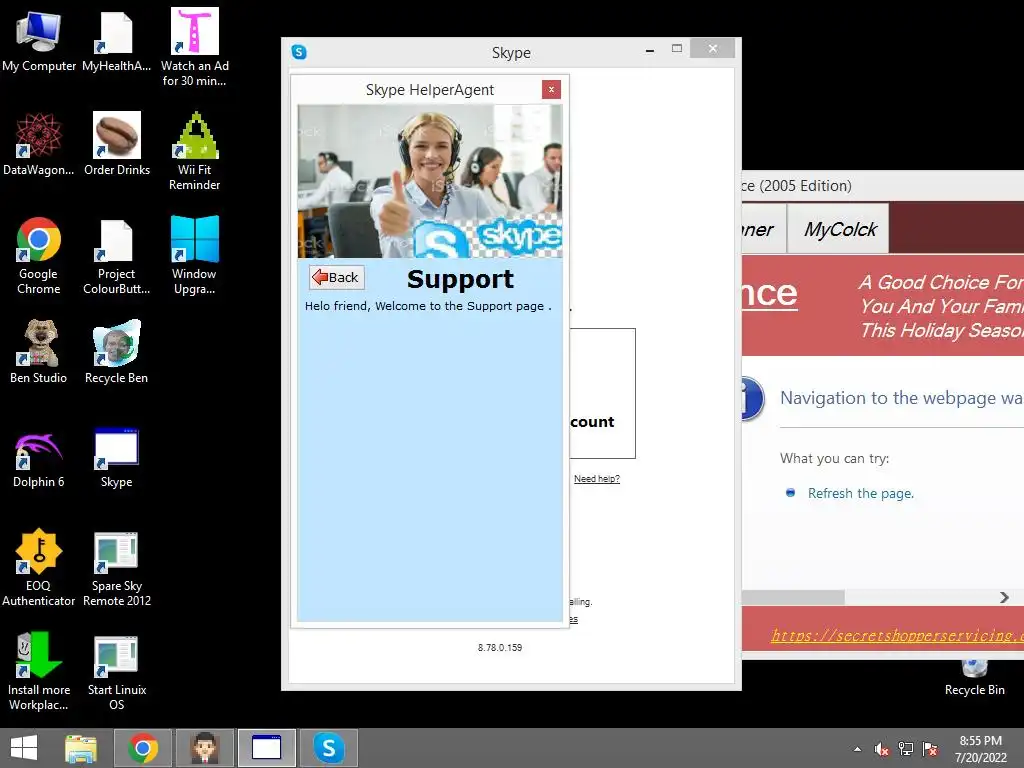1024x768 pixels.
Task: Click the Skype logo in title bar
Action: tap(299, 52)
